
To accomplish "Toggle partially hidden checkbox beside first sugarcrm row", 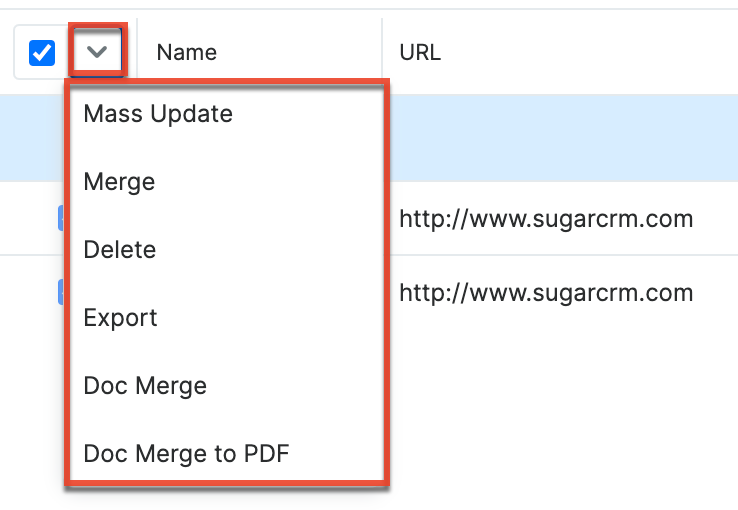I will pyautogui.click(x=61, y=217).
